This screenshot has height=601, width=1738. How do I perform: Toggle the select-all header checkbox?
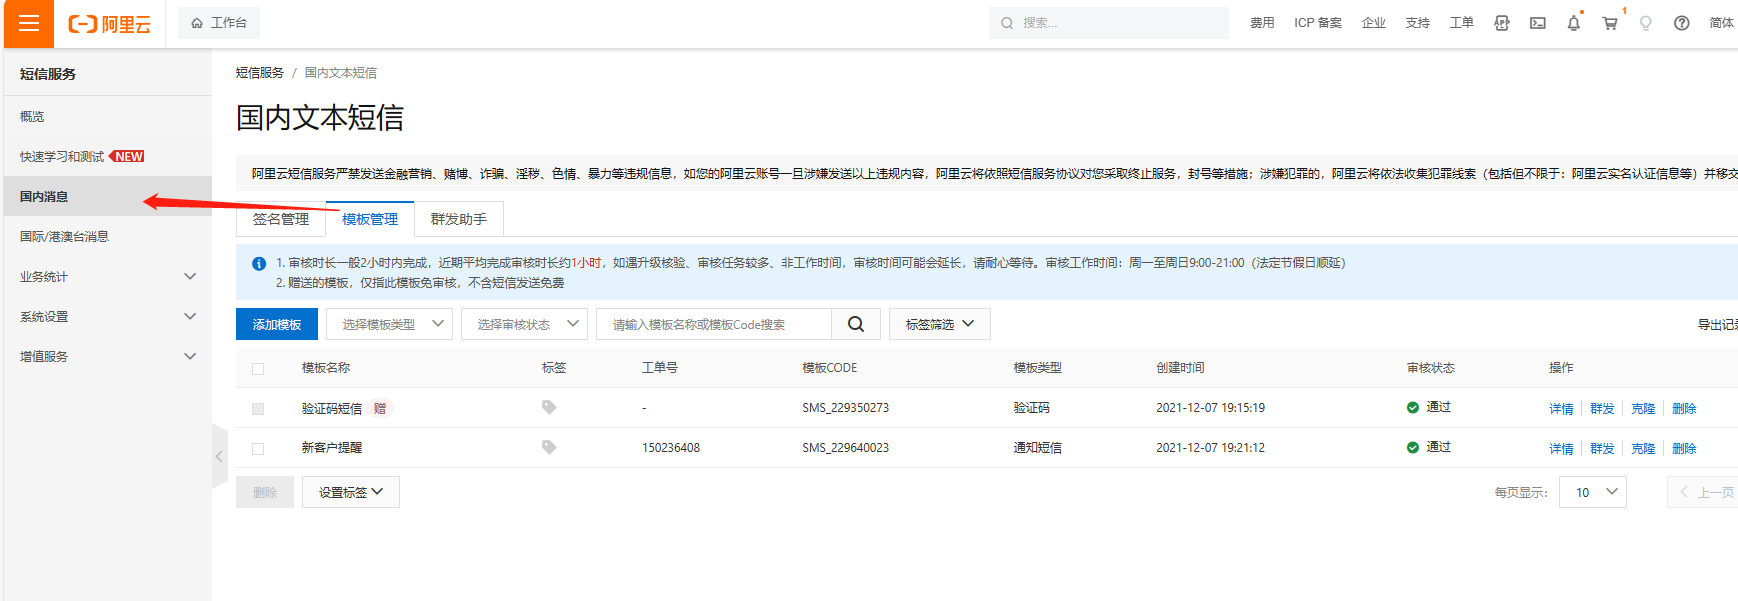tap(258, 369)
